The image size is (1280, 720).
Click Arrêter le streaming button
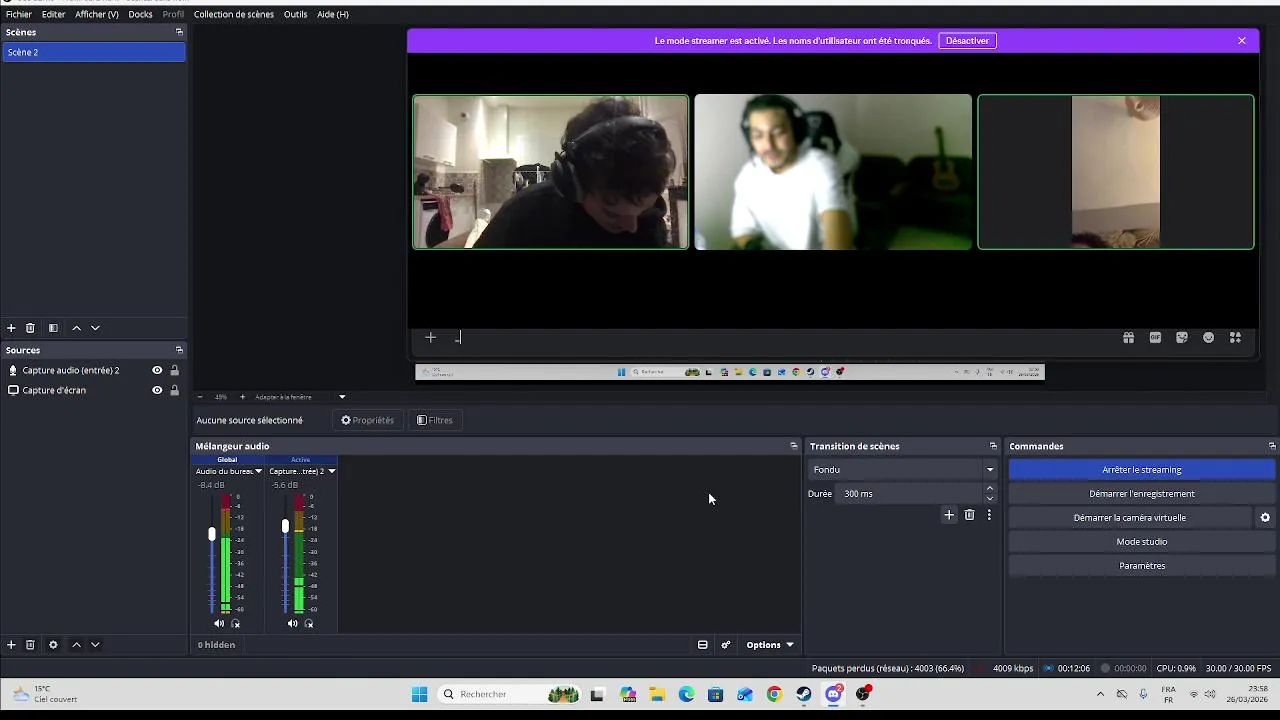pos(1142,470)
